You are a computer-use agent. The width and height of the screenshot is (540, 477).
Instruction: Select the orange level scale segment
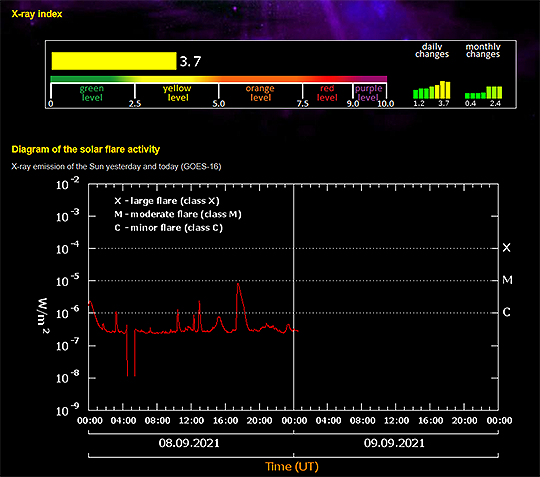260,93
